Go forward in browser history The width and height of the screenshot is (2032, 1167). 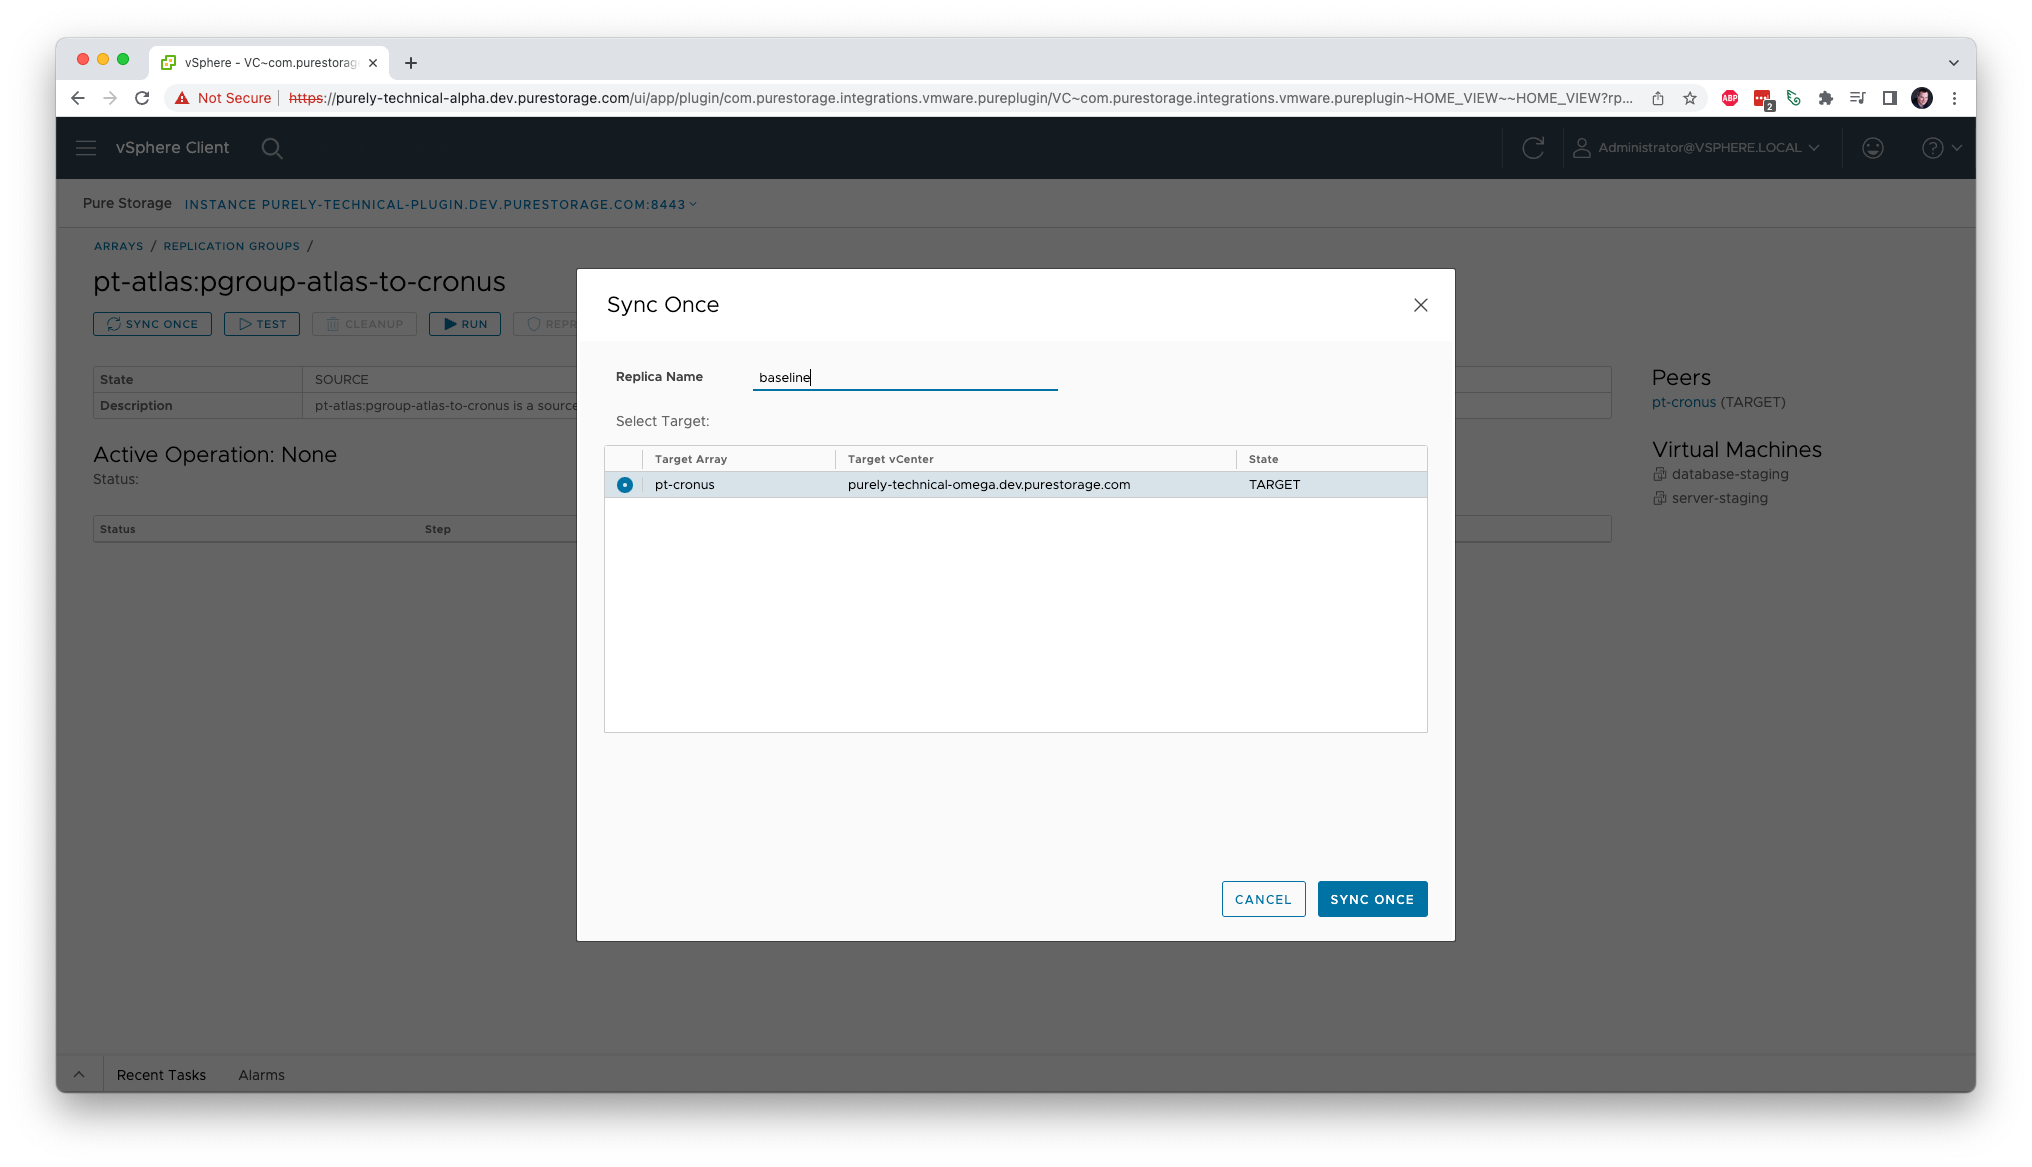tap(110, 98)
